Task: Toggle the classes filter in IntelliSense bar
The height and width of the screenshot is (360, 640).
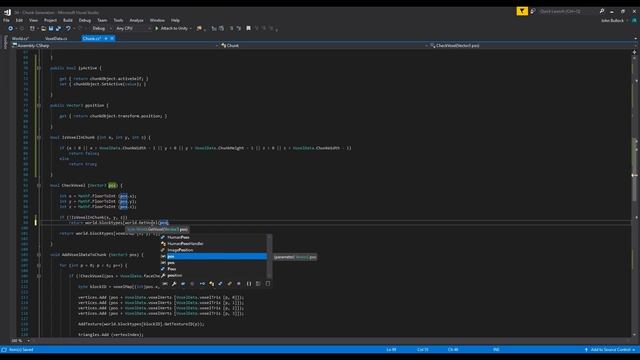Action: point(211,283)
